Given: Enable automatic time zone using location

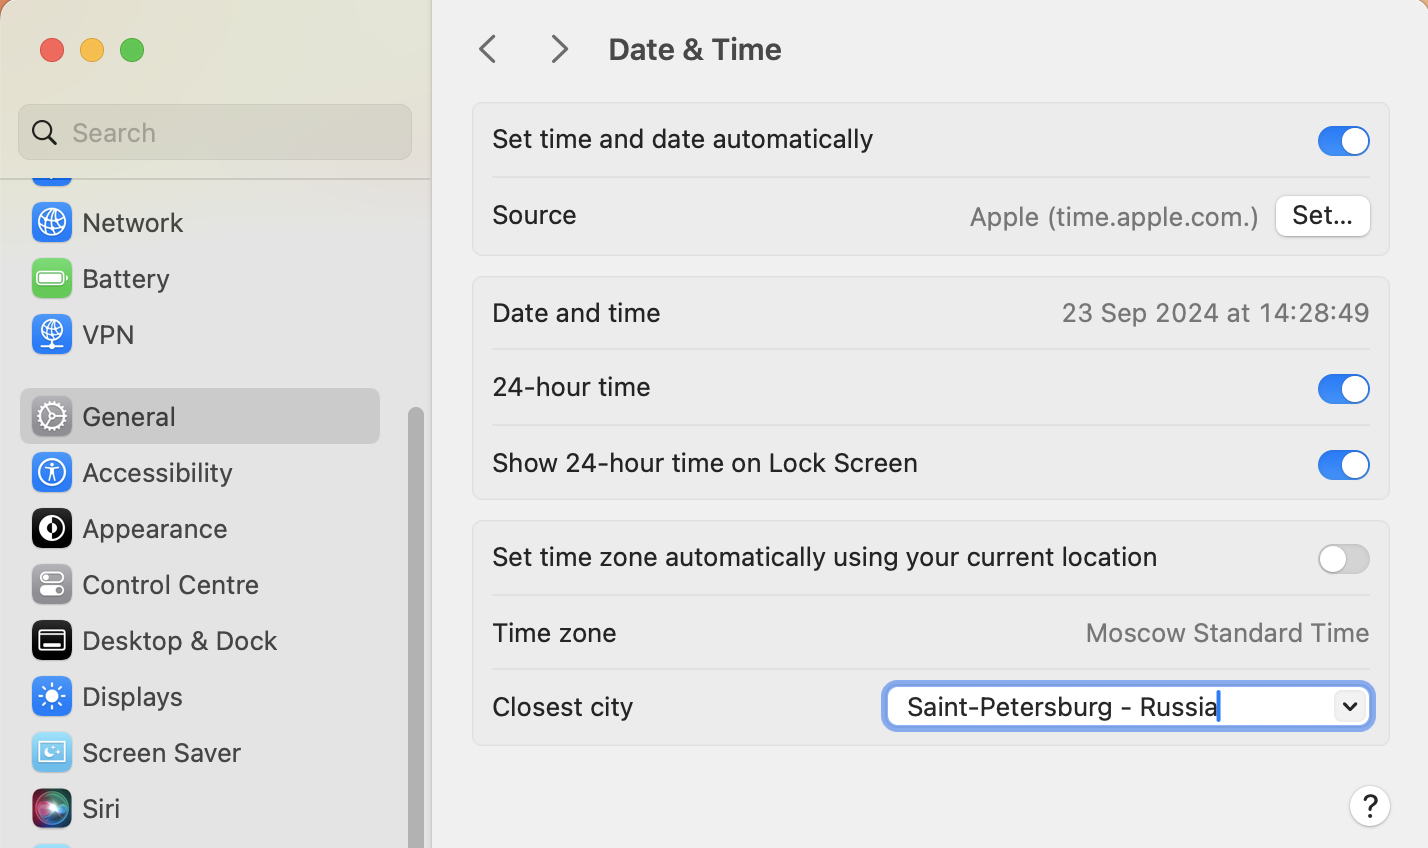Looking at the screenshot, I should pyautogui.click(x=1342, y=559).
